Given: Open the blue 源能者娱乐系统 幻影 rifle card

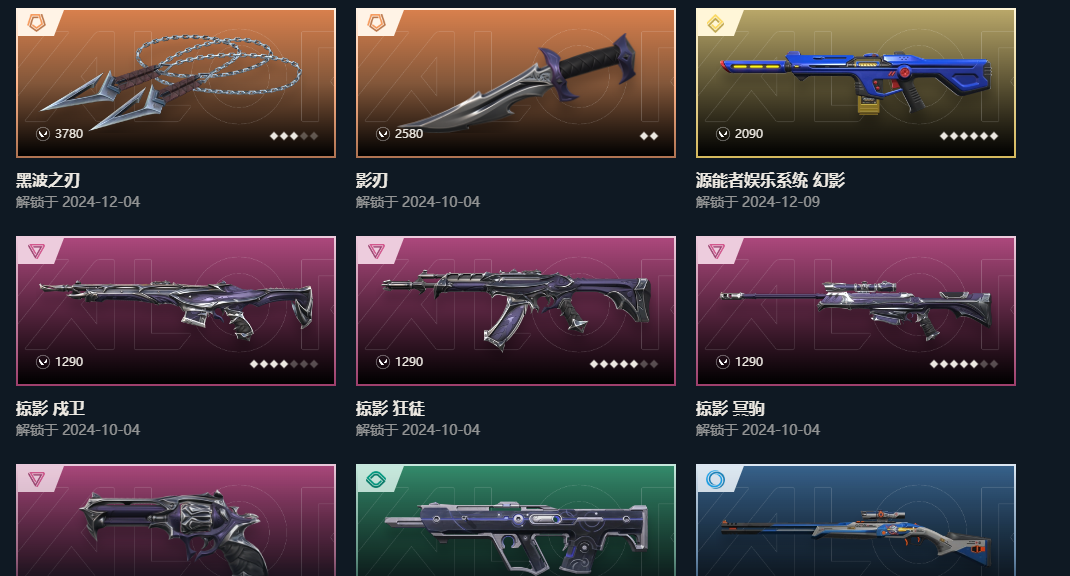Looking at the screenshot, I should pyautogui.click(x=856, y=83).
